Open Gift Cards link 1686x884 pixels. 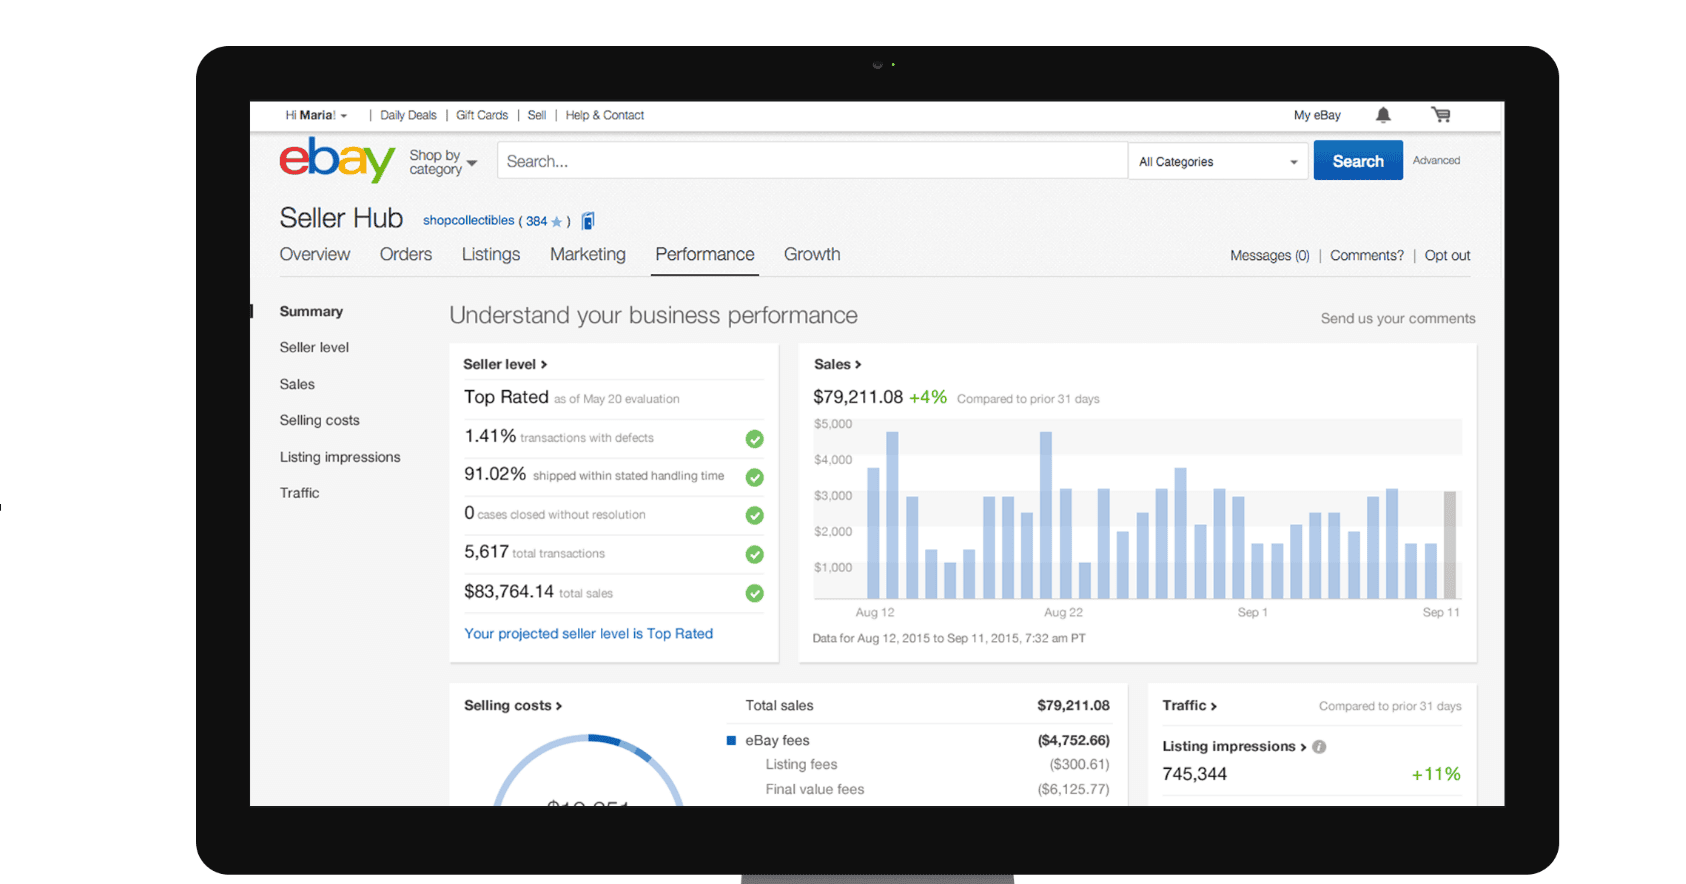(482, 115)
